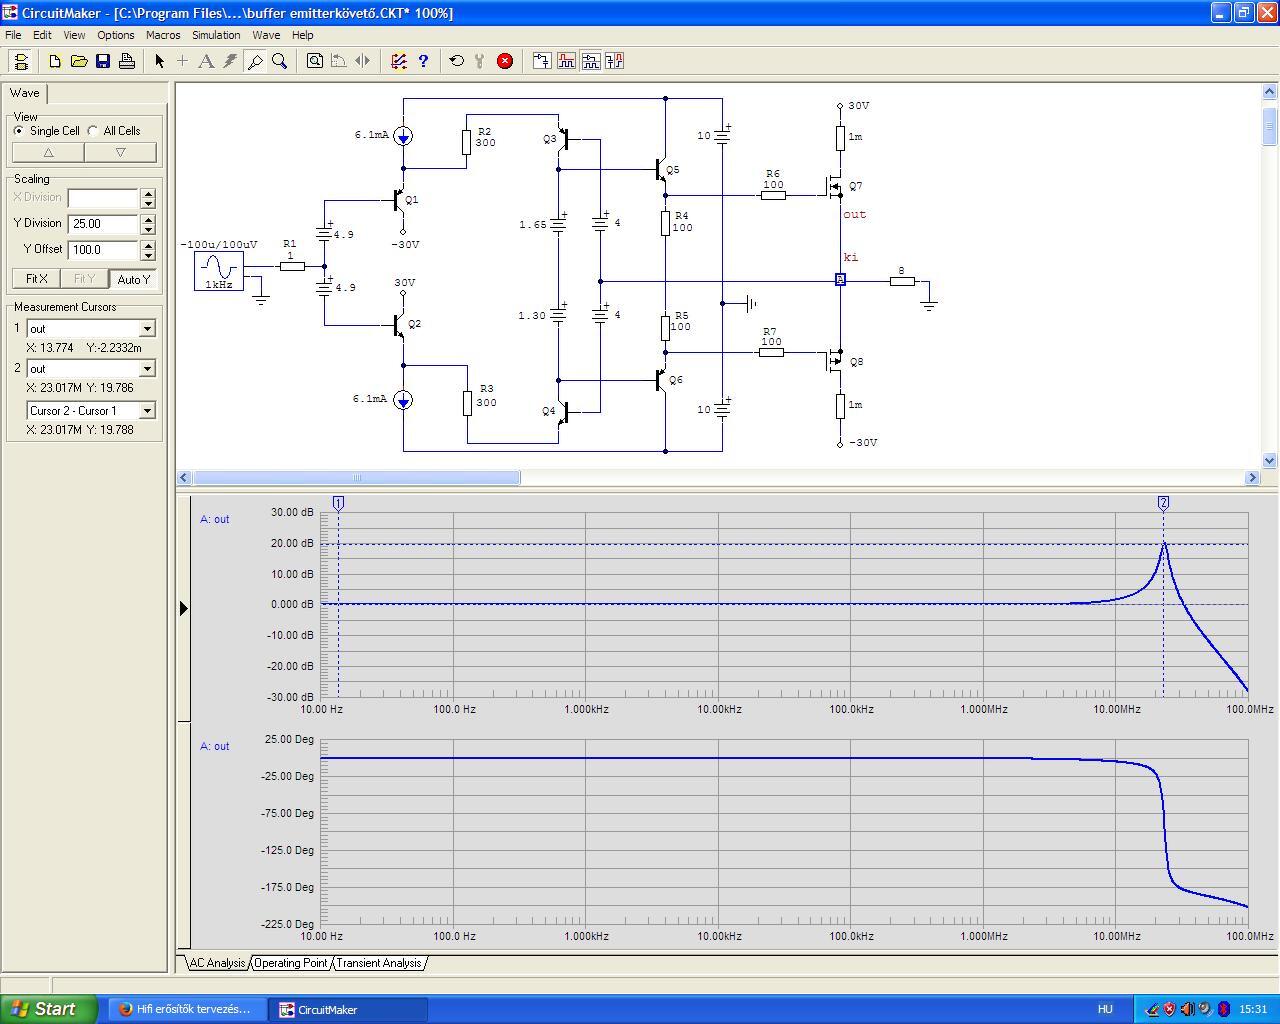The width and height of the screenshot is (1280, 1024).
Task: Click the blue question mark help icon
Action: (x=423, y=61)
